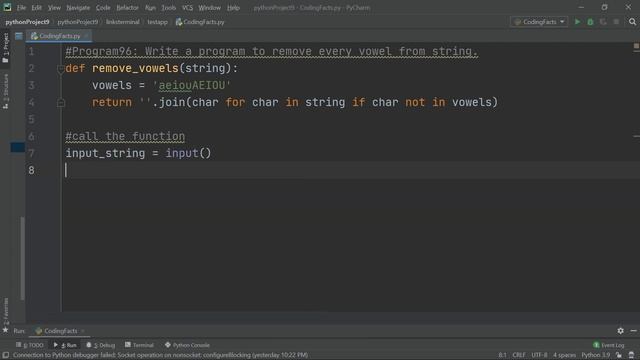Image resolution: width=640 pixels, height=360 pixels.
Task: Open the Window menu
Action: pos(209,8)
